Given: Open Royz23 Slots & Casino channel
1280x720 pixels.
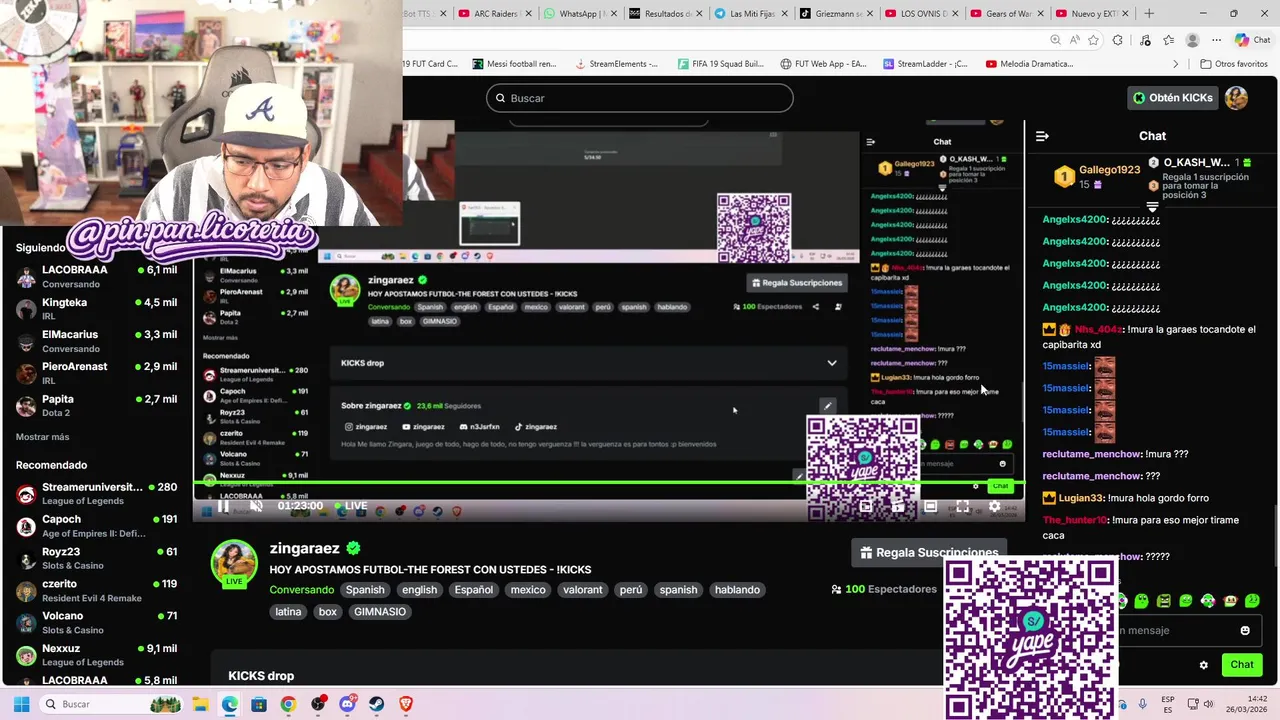Looking at the screenshot, I should pos(96,558).
